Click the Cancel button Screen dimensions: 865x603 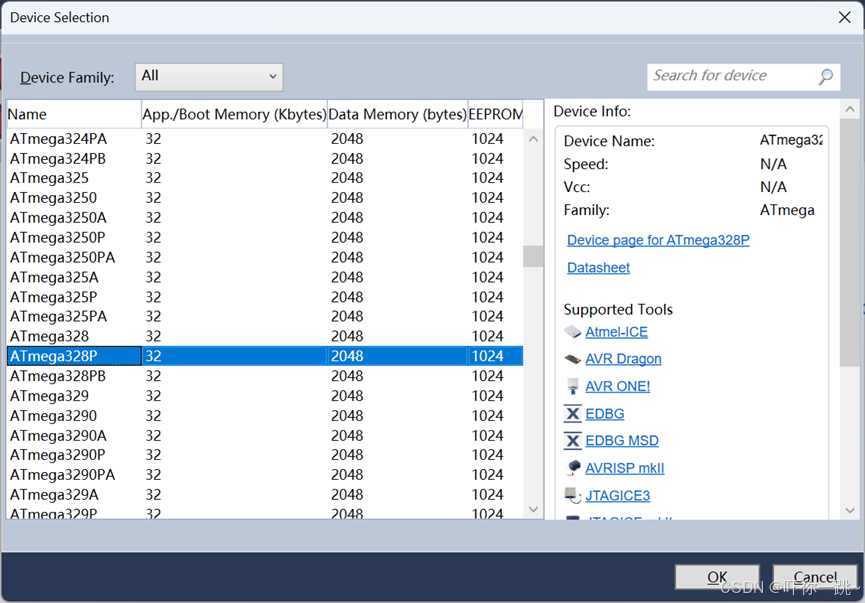pyautogui.click(x=815, y=577)
